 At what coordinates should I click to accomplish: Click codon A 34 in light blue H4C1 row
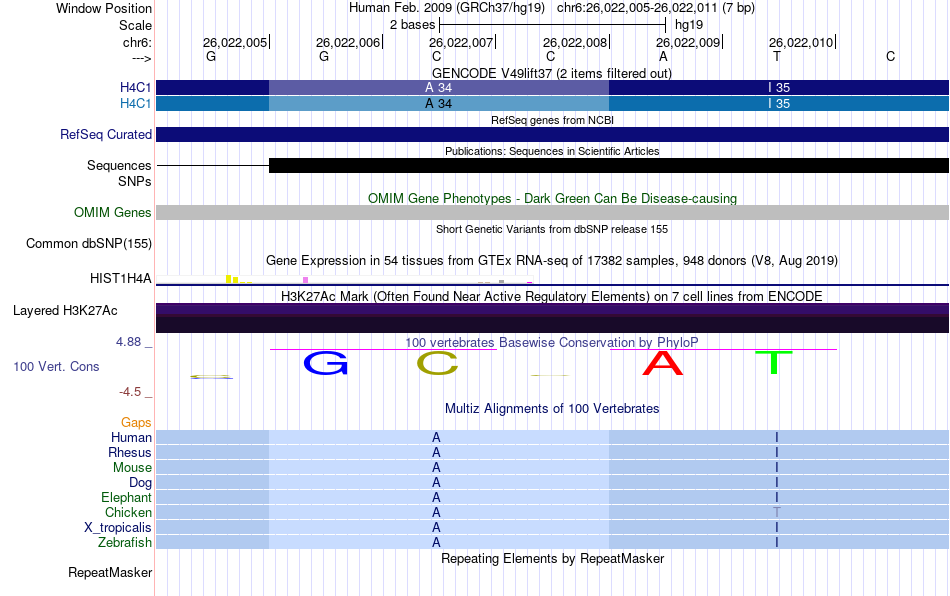[439, 104]
